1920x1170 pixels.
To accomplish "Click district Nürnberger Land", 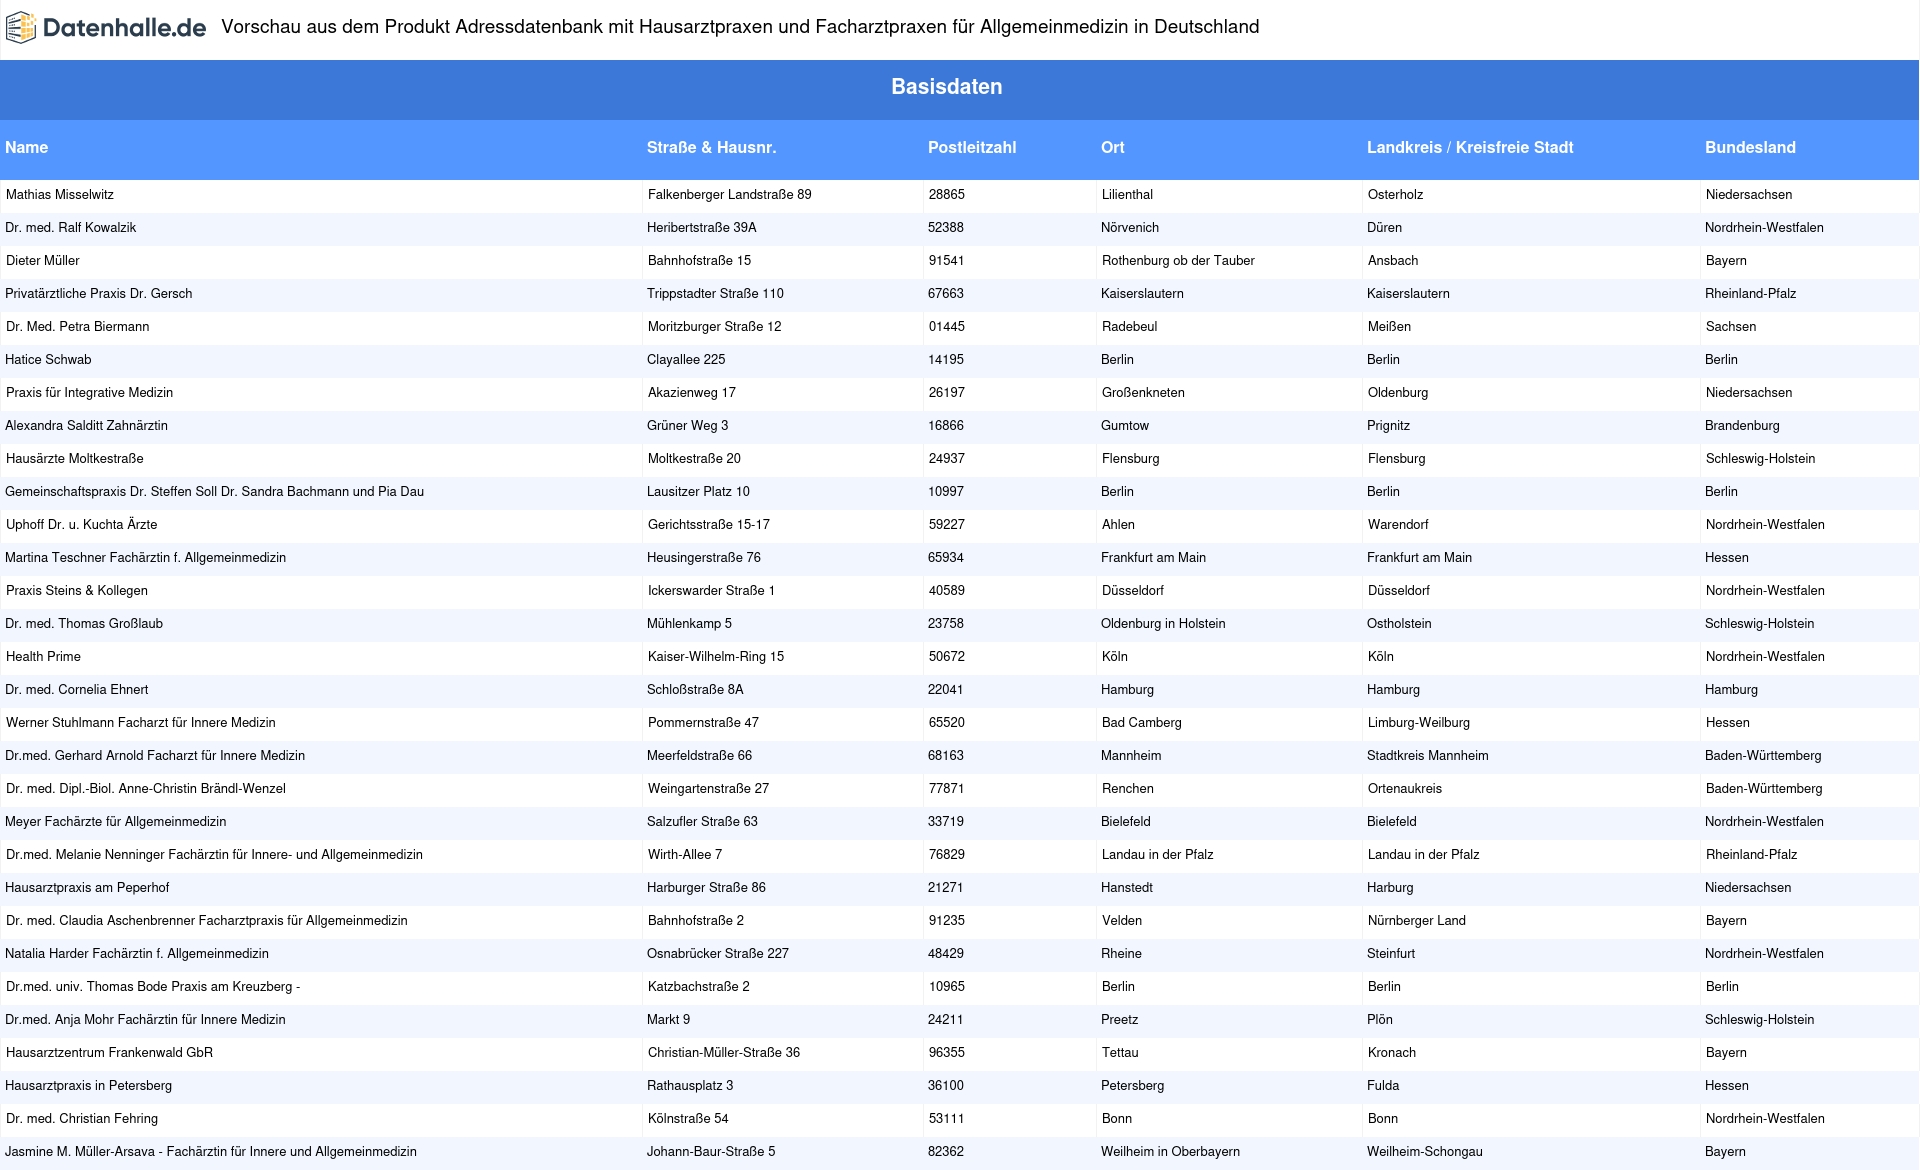I will coord(1417,920).
